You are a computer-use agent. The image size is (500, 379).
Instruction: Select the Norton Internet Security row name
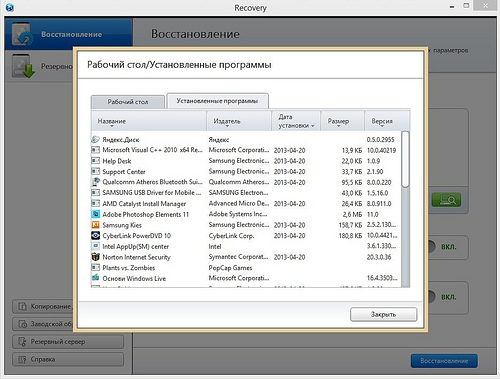pyautogui.click(x=136, y=257)
